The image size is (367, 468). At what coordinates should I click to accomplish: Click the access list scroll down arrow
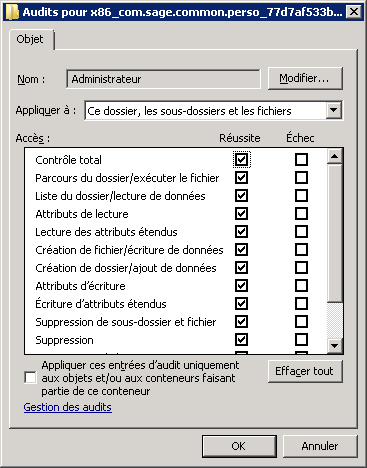pyautogui.click(x=335, y=346)
